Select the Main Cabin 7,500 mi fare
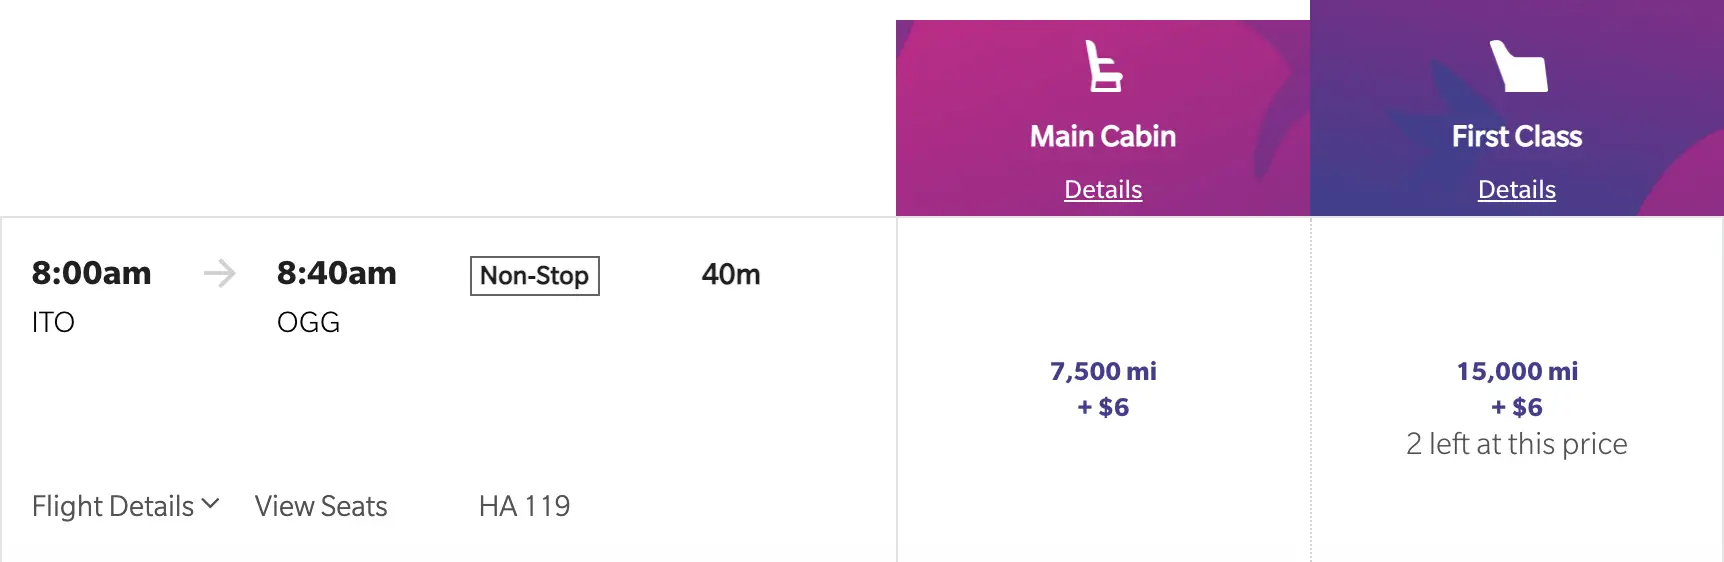1724x562 pixels. click(1103, 389)
